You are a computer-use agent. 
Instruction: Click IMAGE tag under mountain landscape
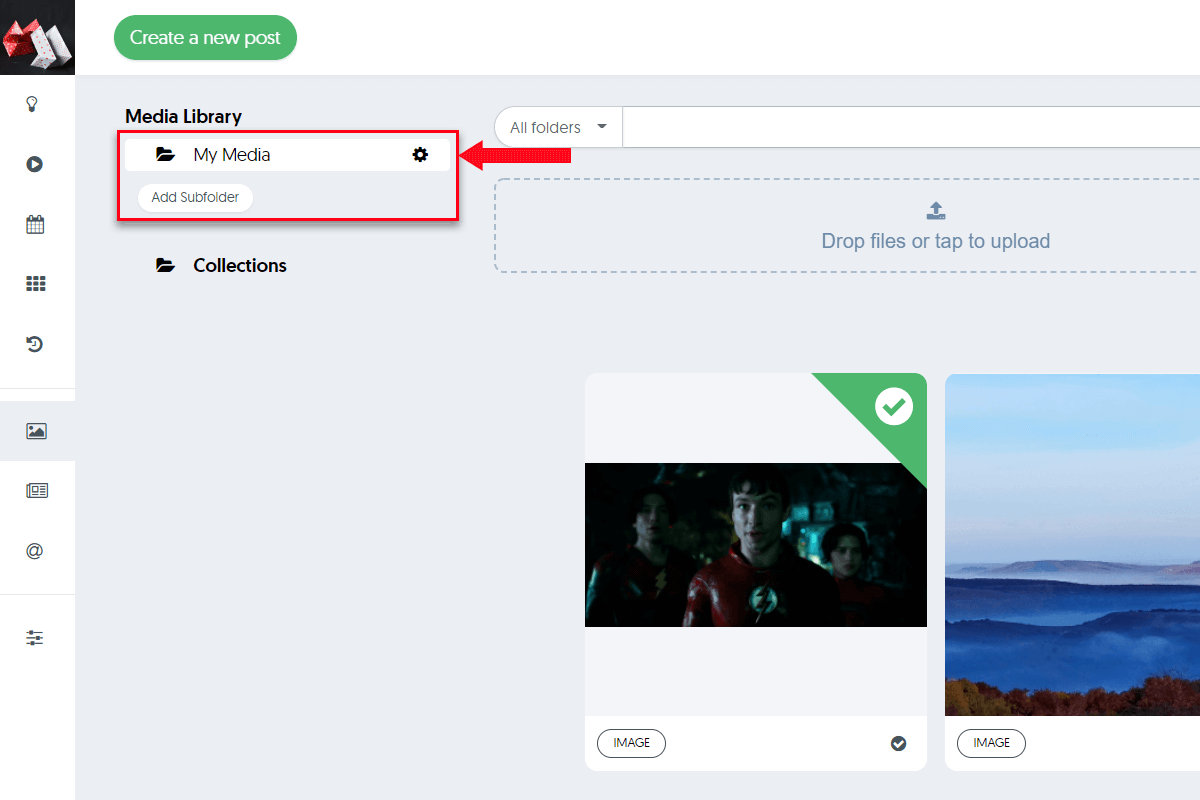point(991,743)
